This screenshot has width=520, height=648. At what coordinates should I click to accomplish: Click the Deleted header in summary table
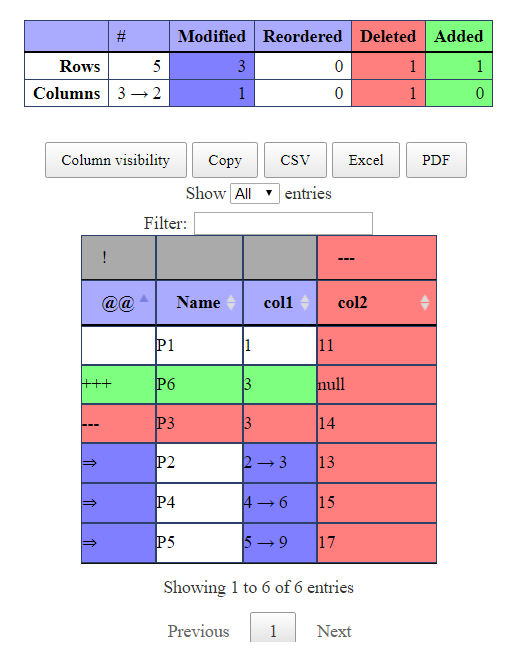coord(388,36)
